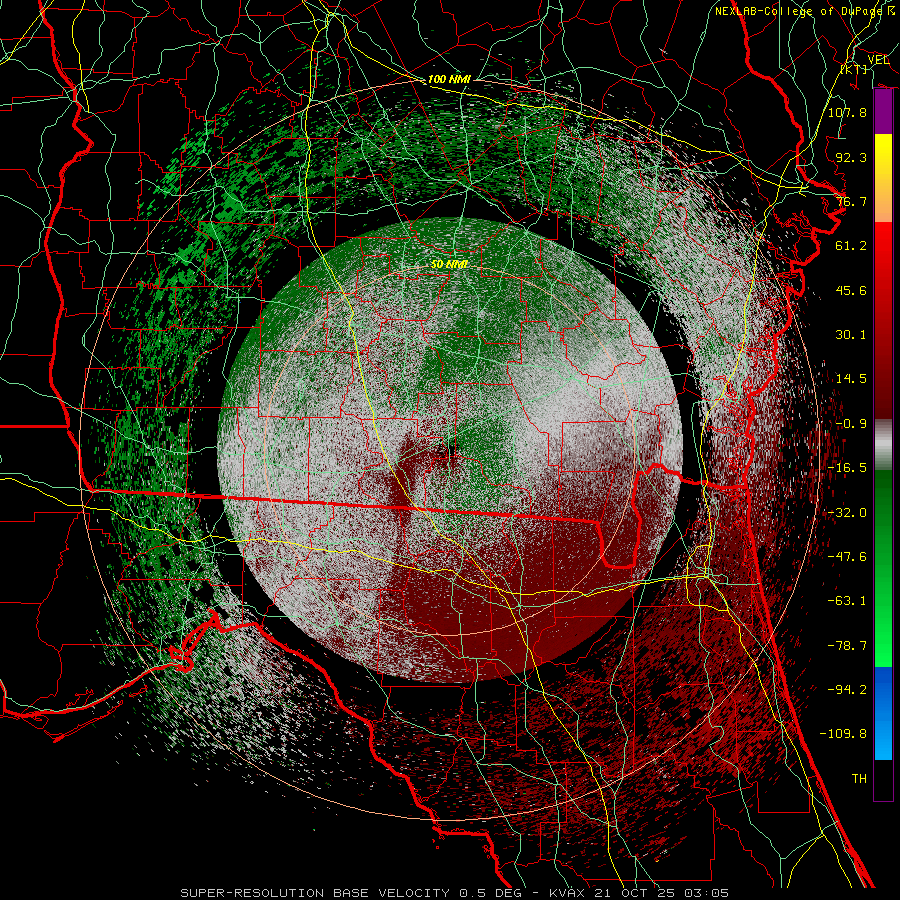Click the 30.1 legend value

851,335
